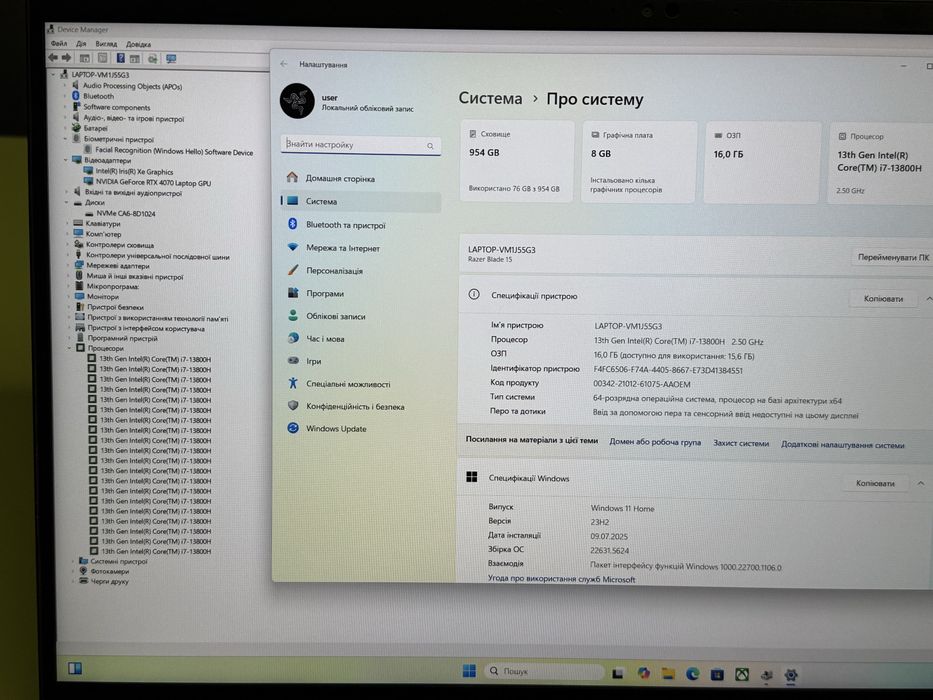
Task: Click the Forward arrow in Device Manager toolbar
Action: pyautogui.click(x=67, y=58)
